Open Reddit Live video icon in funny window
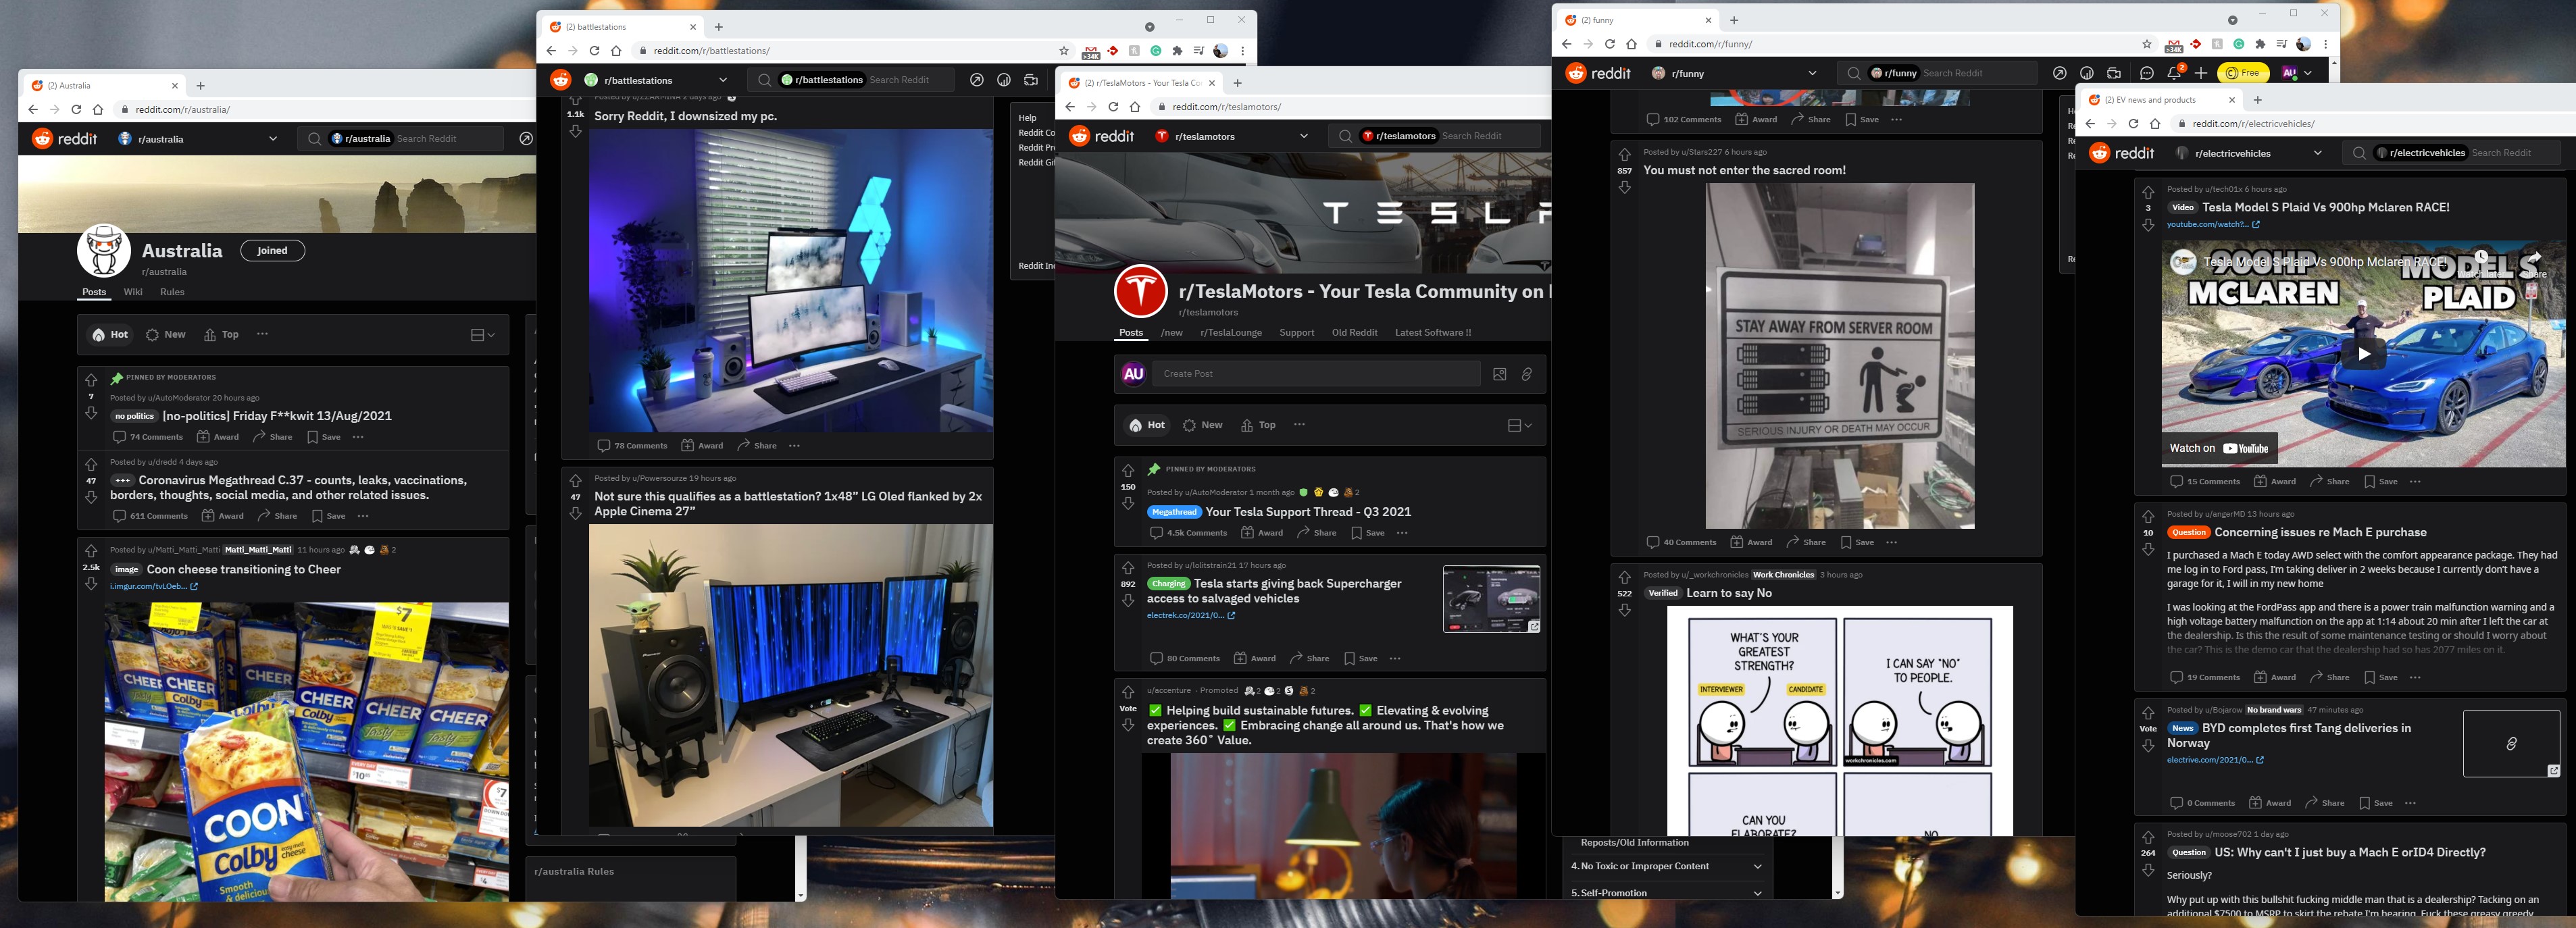2576x928 pixels. coord(2114,73)
